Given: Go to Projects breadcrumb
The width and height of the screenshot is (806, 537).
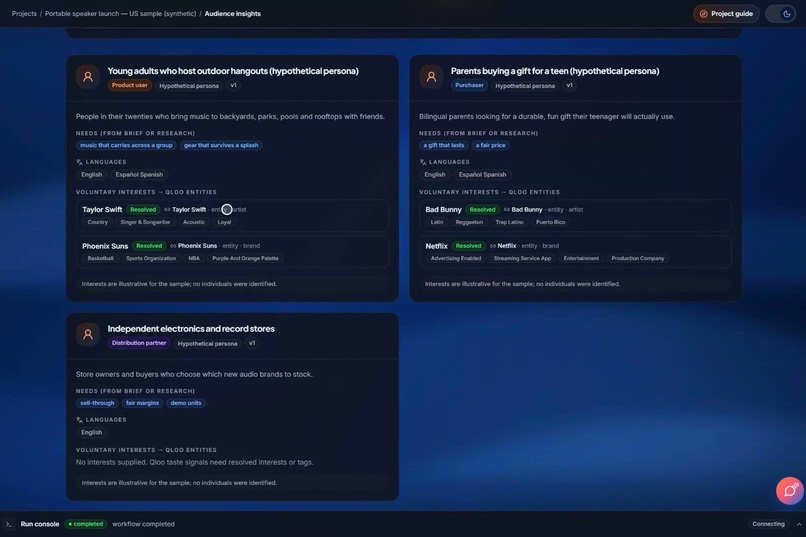Looking at the screenshot, I should coord(24,14).
